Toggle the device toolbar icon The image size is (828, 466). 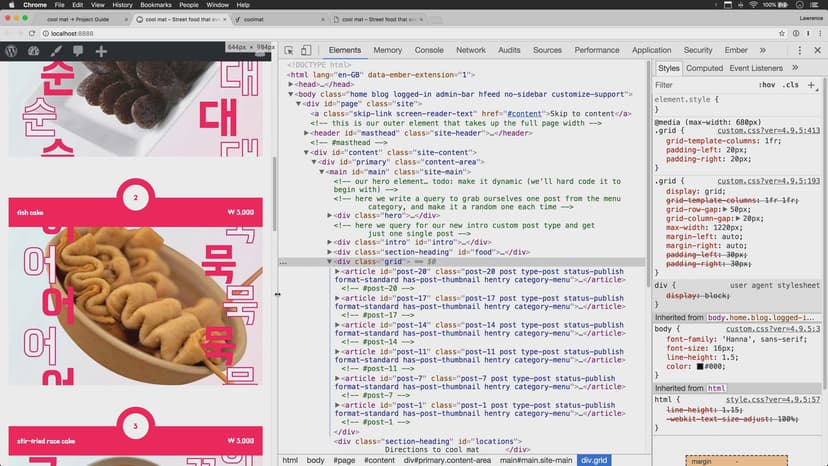(308, 50)
